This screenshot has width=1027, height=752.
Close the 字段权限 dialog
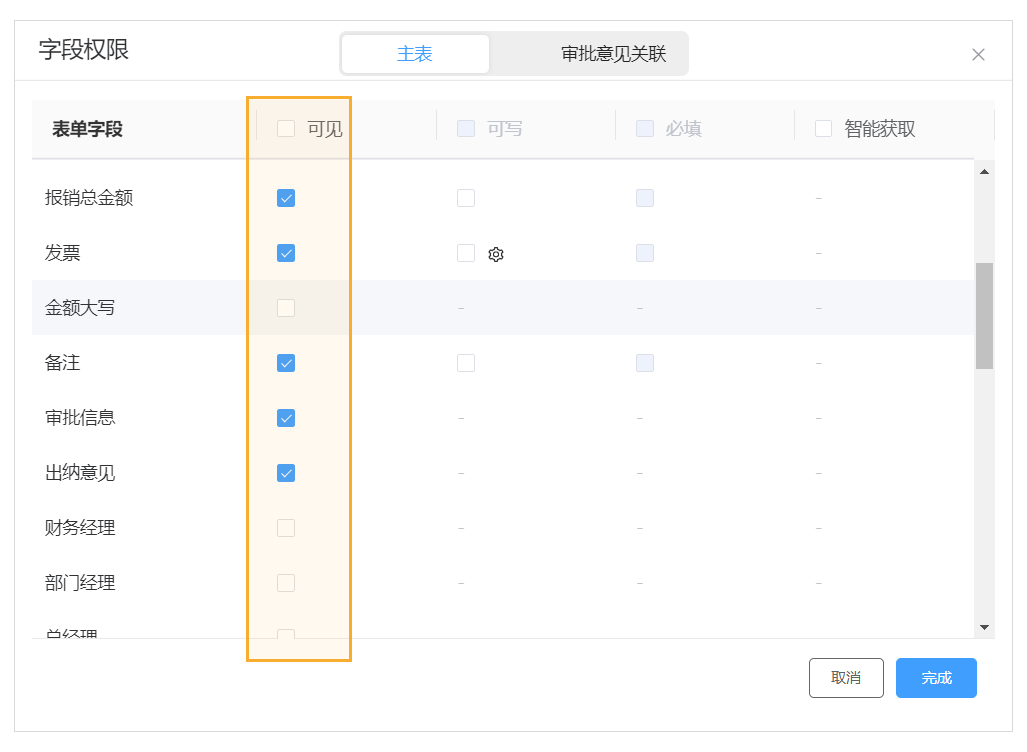[x=978, y=54]
